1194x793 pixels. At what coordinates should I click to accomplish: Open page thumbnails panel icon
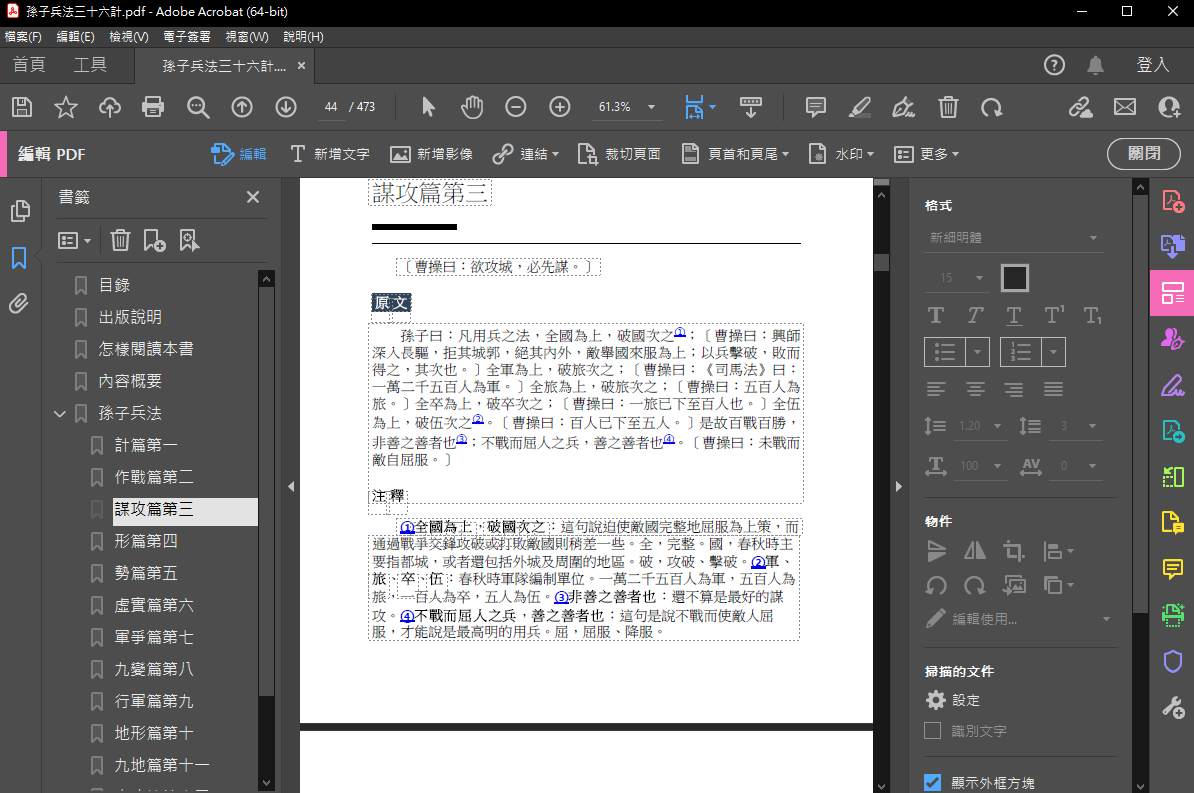point(21,211)
